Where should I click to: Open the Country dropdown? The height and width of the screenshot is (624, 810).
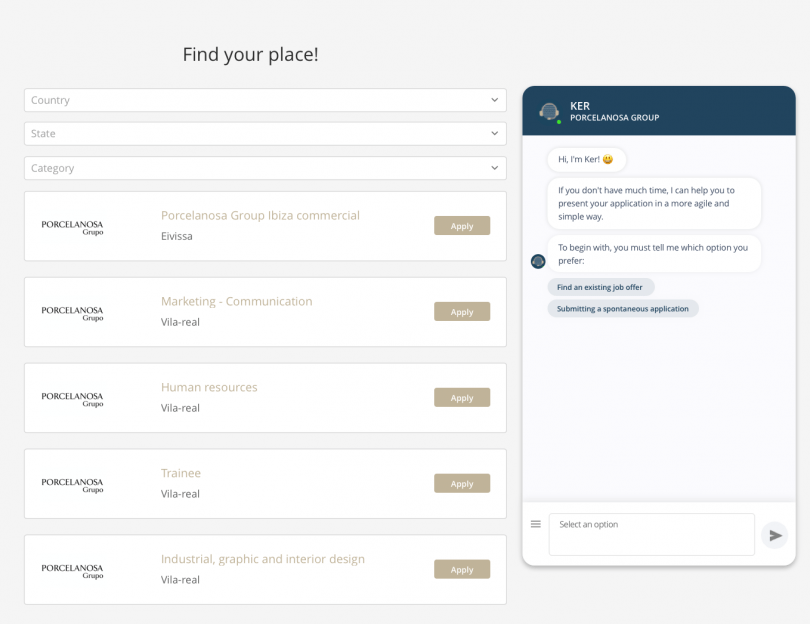[x=265, y=100]
